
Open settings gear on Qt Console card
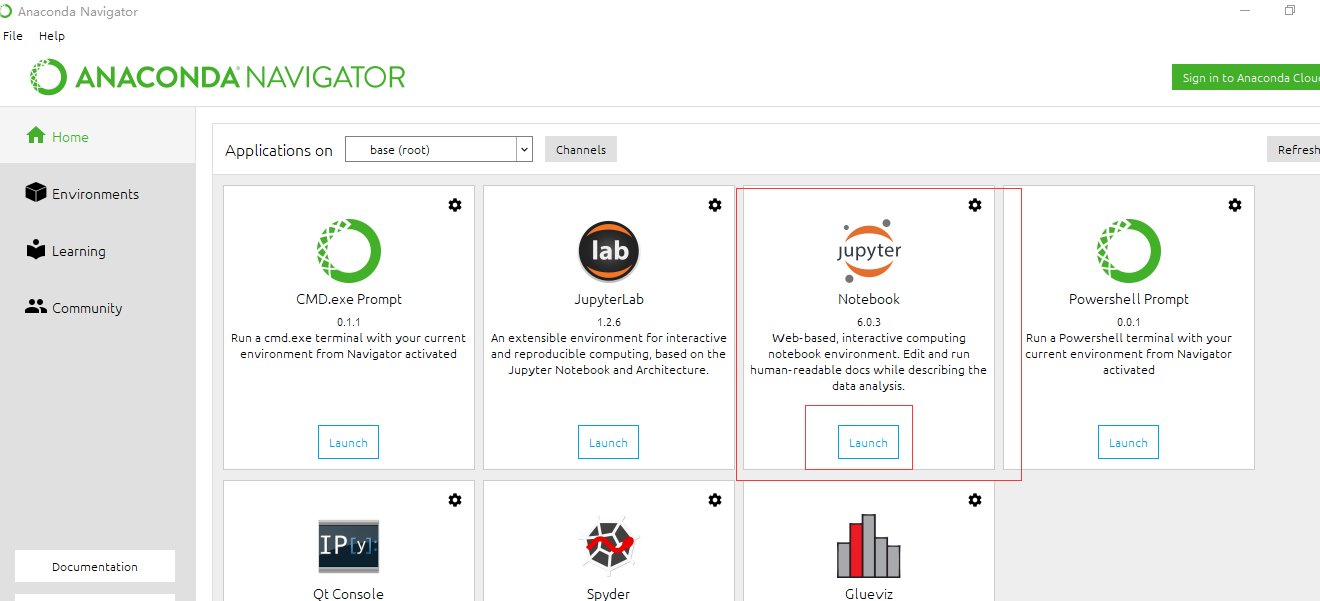tap(455, 500)
